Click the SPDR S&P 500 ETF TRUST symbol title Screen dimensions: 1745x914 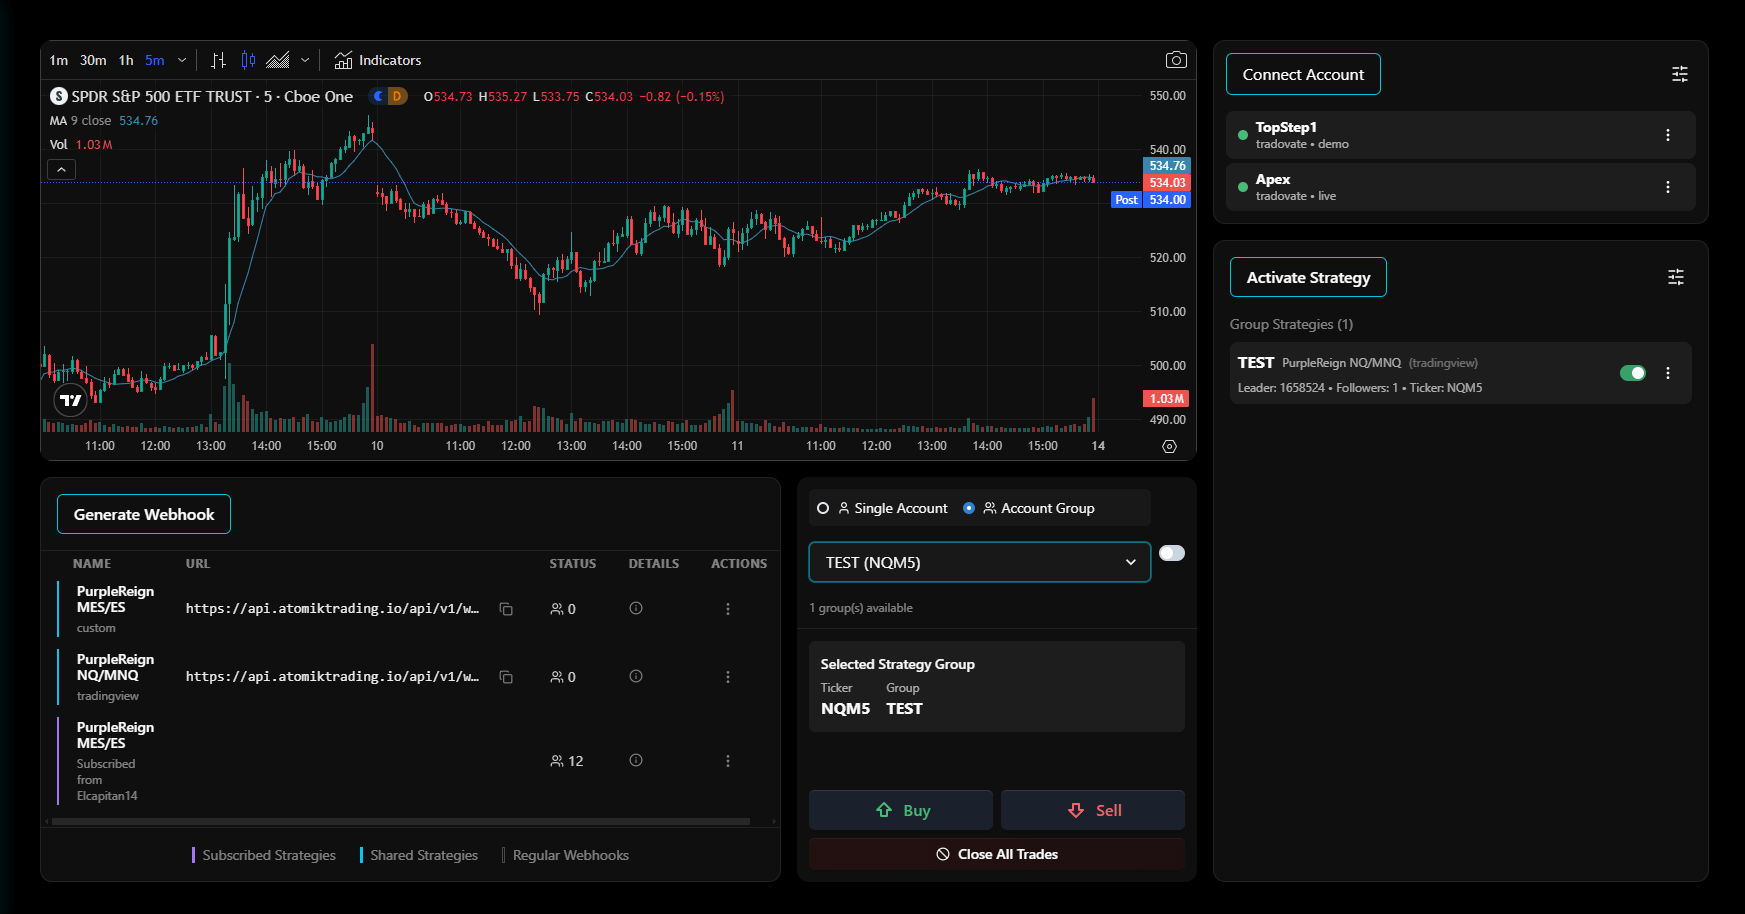click(212, 96)
